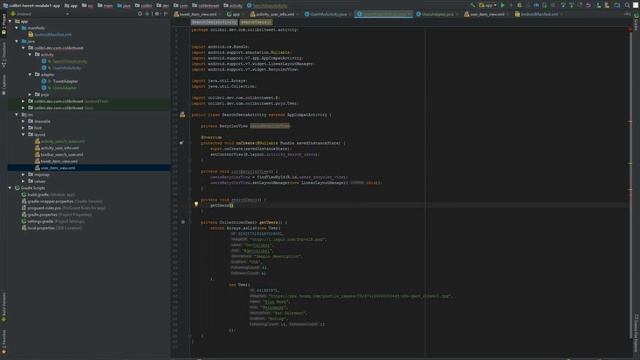Collapse the activity package
The image size is (640, 360).
point(30,54)
